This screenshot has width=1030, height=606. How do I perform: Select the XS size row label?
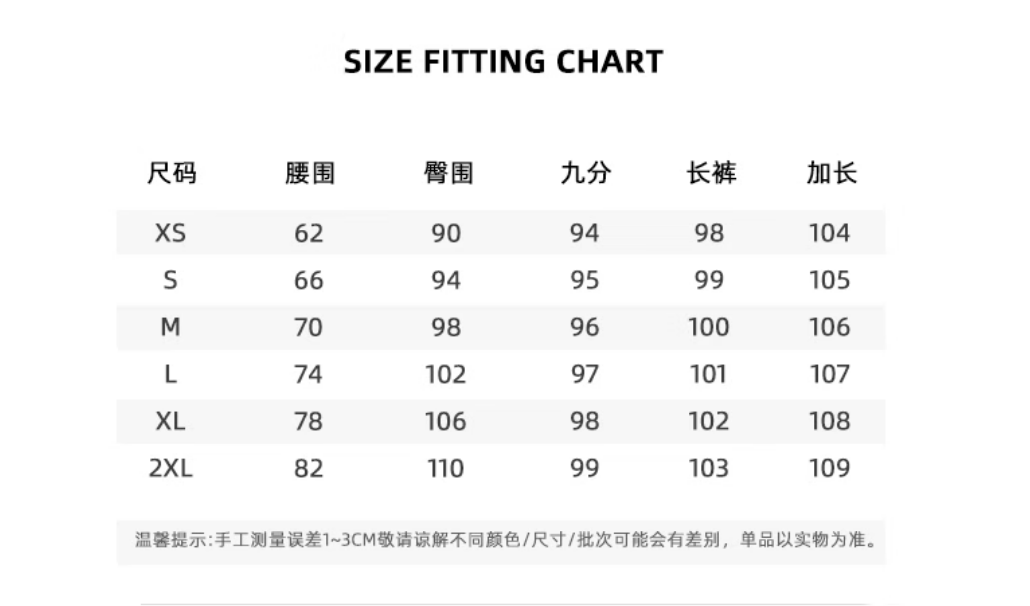[x=171, y=233]
